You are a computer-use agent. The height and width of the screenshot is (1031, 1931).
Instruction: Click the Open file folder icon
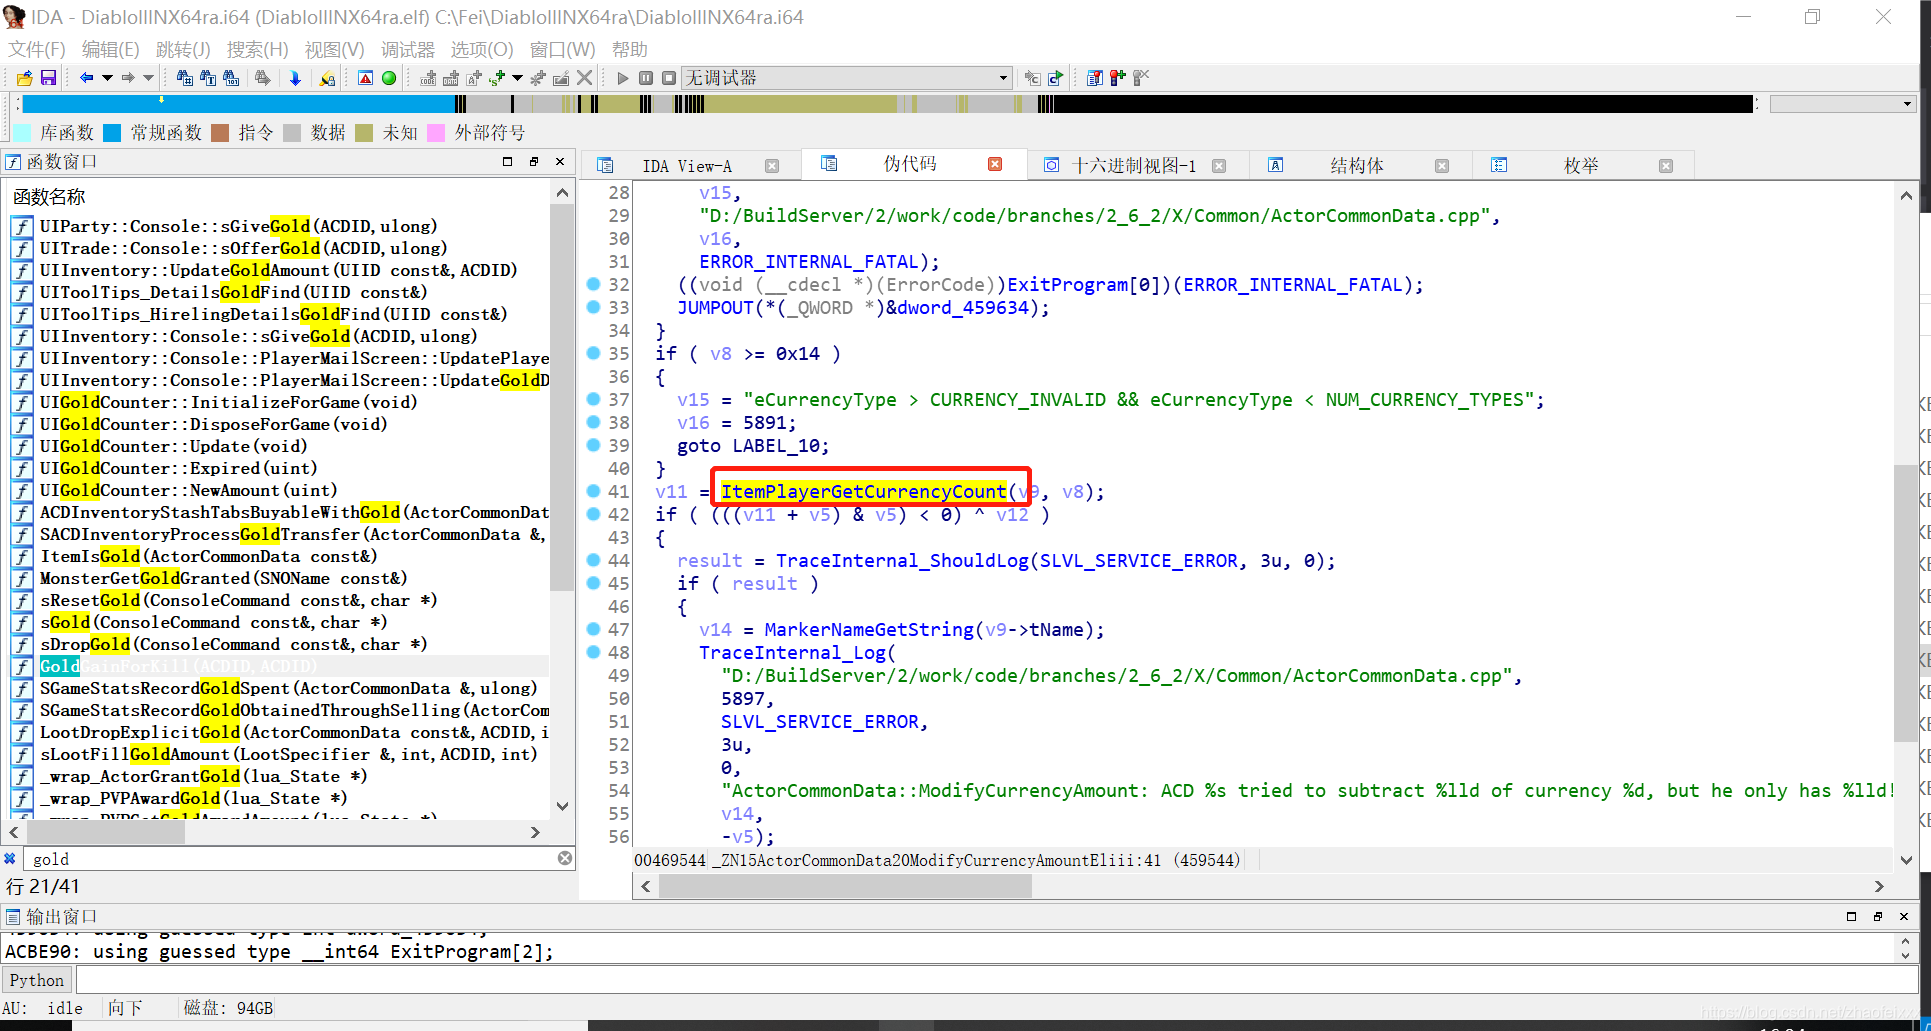[x=25, y=78]
